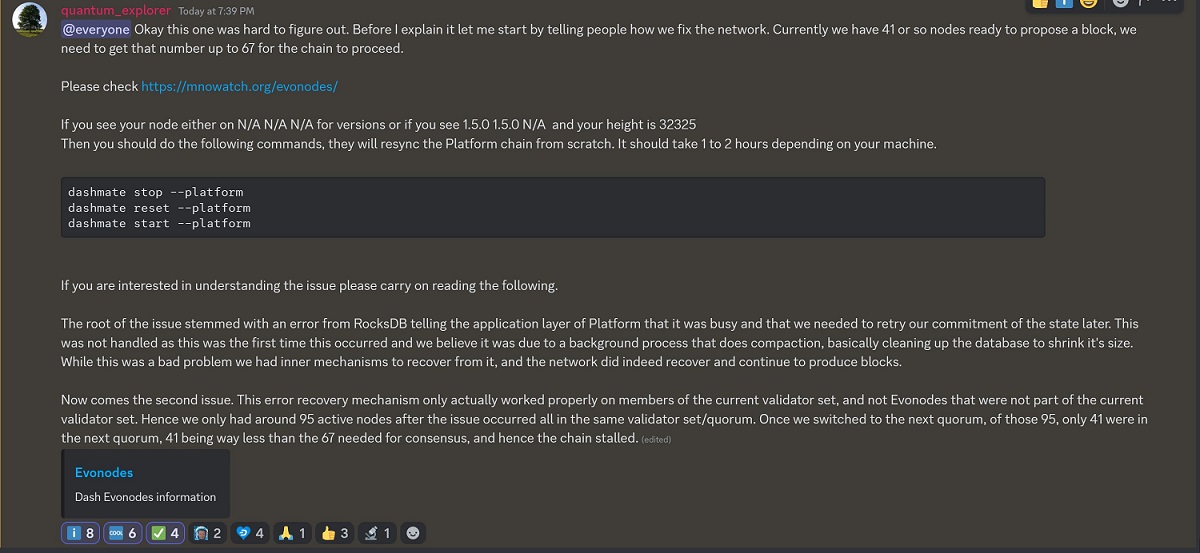Image resolution: width=1200 pixels, height=553 pixels.
Task: Open the more options menu on message
Action: 1169,3
